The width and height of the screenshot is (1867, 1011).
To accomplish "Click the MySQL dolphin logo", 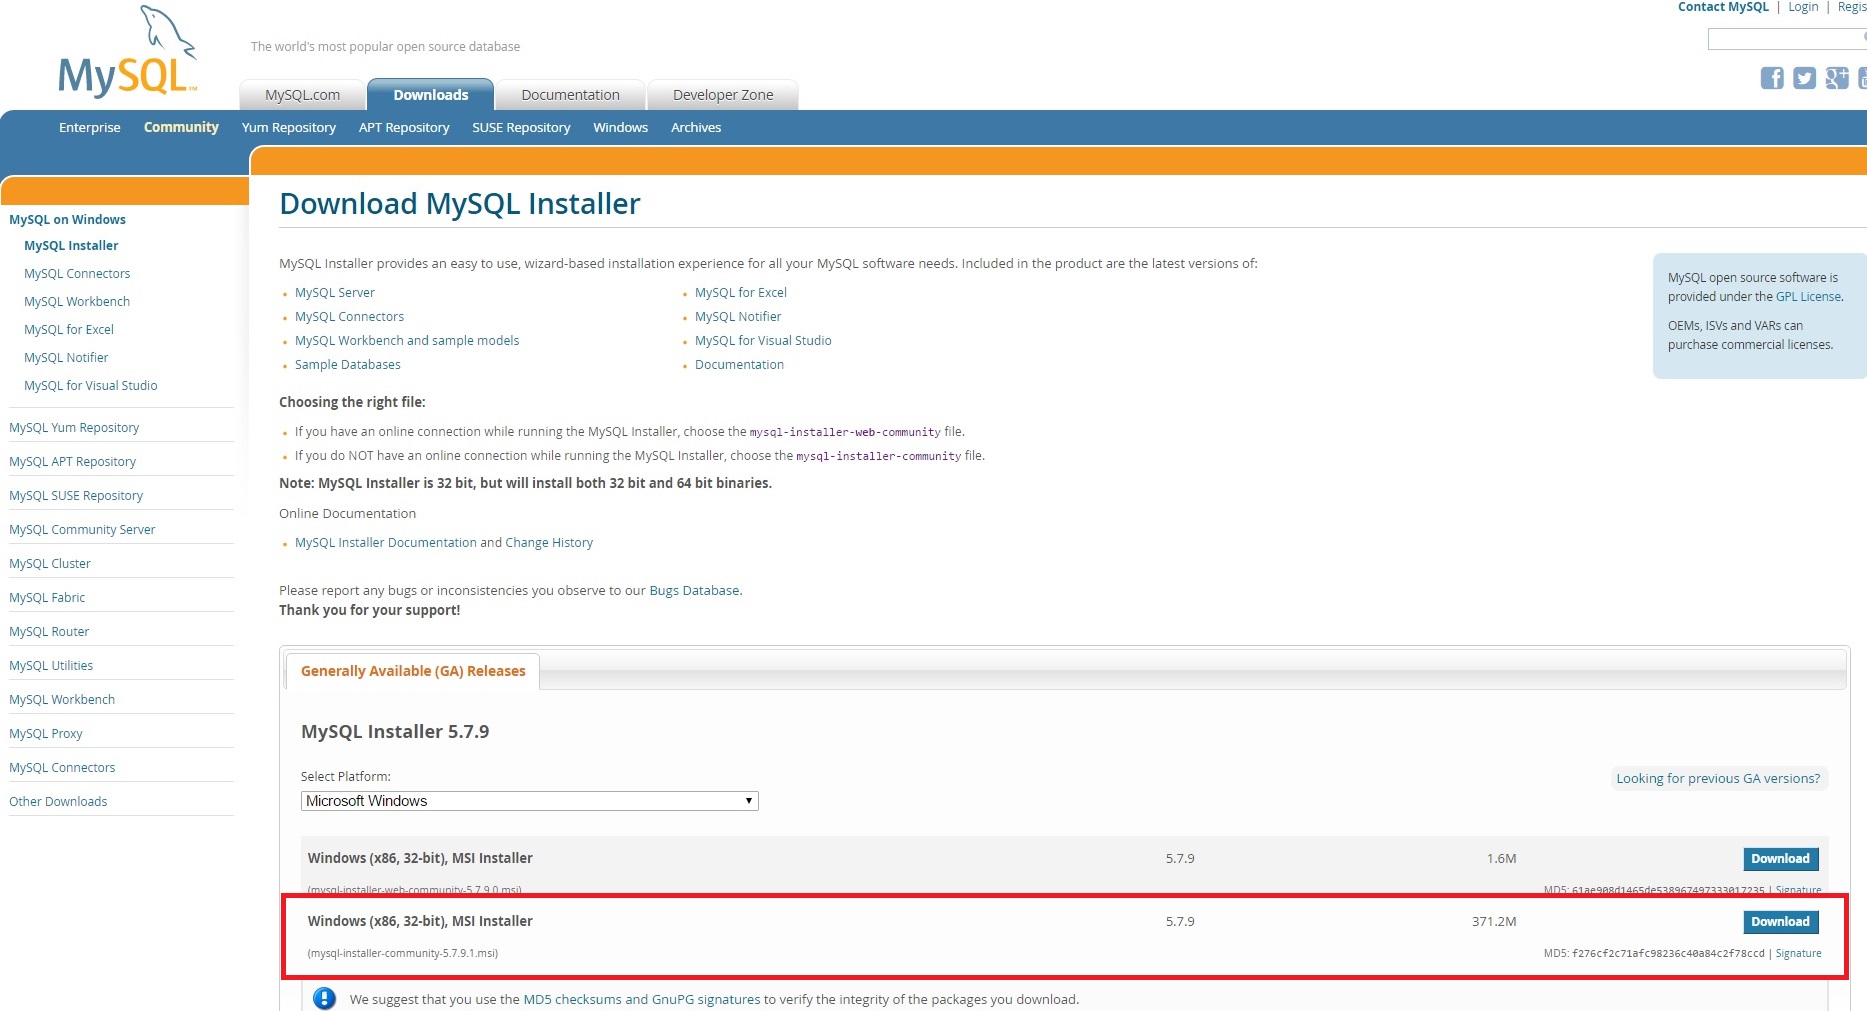I will click(127, 51).
